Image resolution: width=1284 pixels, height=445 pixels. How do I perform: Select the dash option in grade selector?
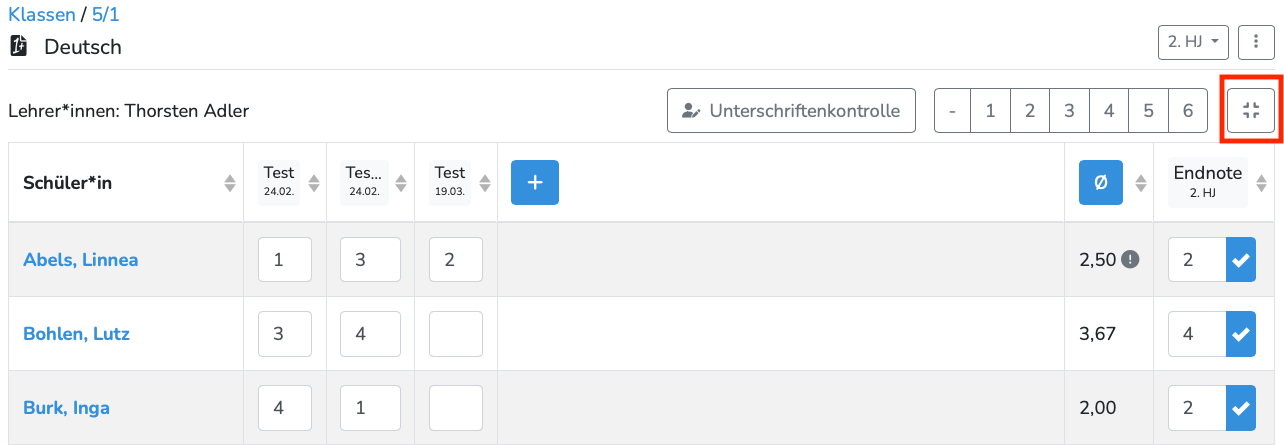[952, 111]
